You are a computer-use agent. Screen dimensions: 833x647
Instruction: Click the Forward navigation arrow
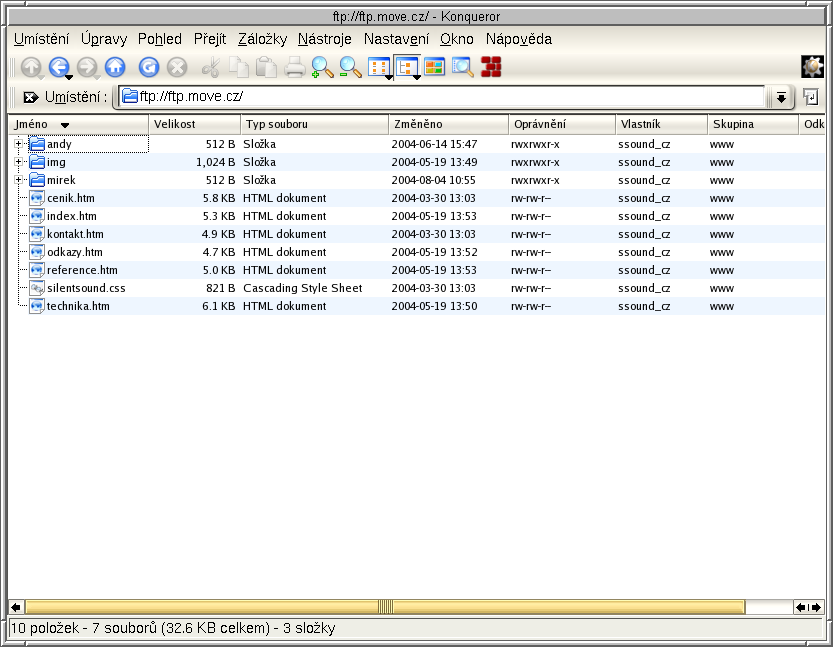(87, 67)
